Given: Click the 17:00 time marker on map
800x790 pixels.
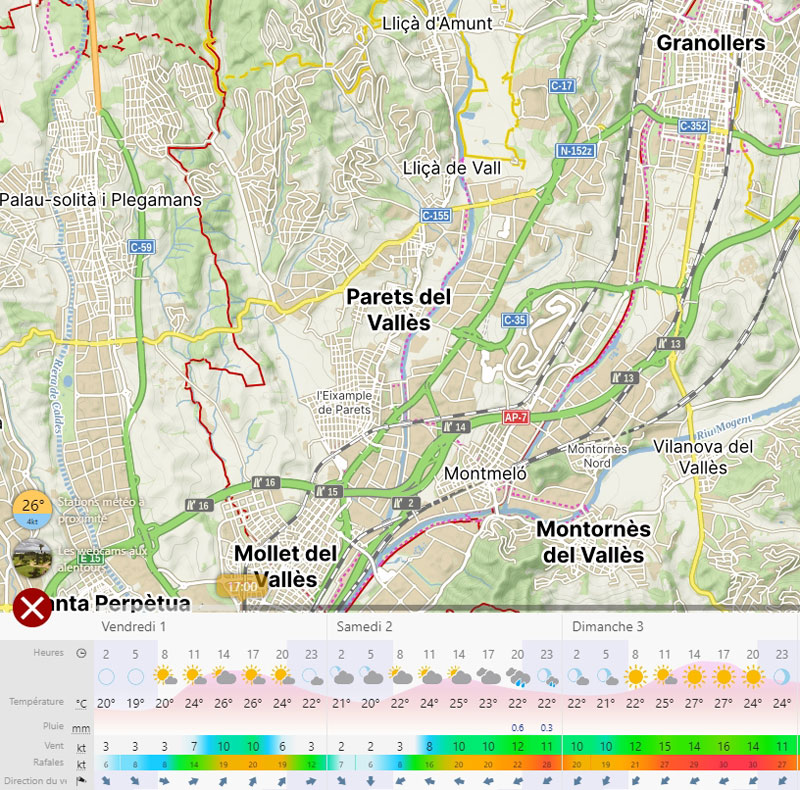Looking at the screenshot, I should pos(241,586).
